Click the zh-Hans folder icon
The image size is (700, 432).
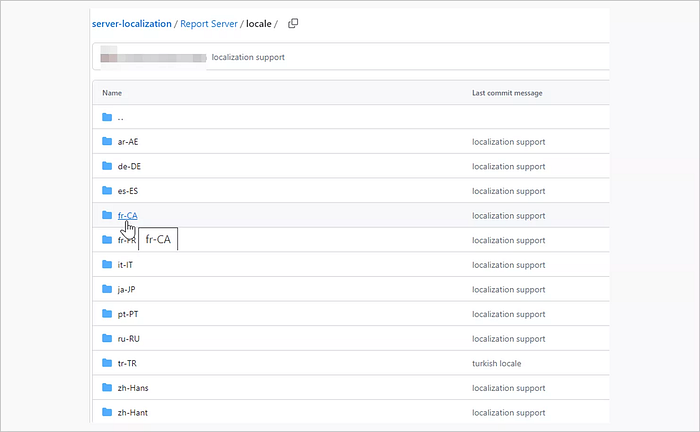[x=107, y=387]
